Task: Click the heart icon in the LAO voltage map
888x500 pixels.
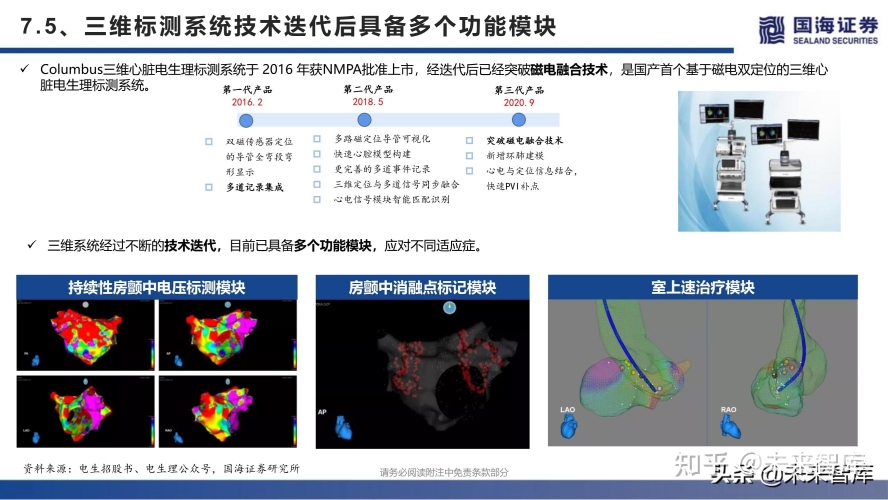Action: [36, 437]
